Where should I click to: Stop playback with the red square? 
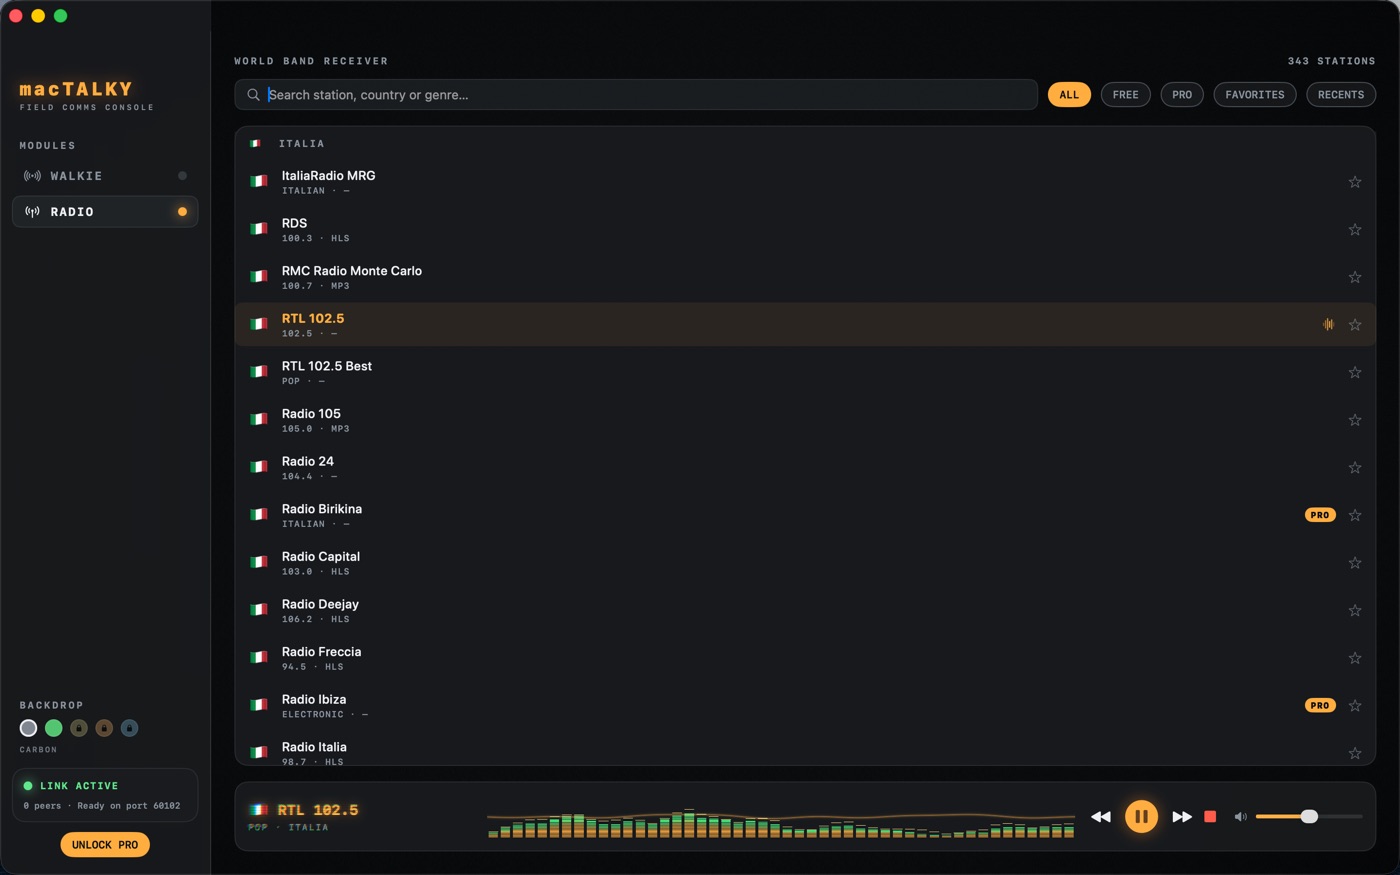pyautogui.click(x=1210, y=817)
